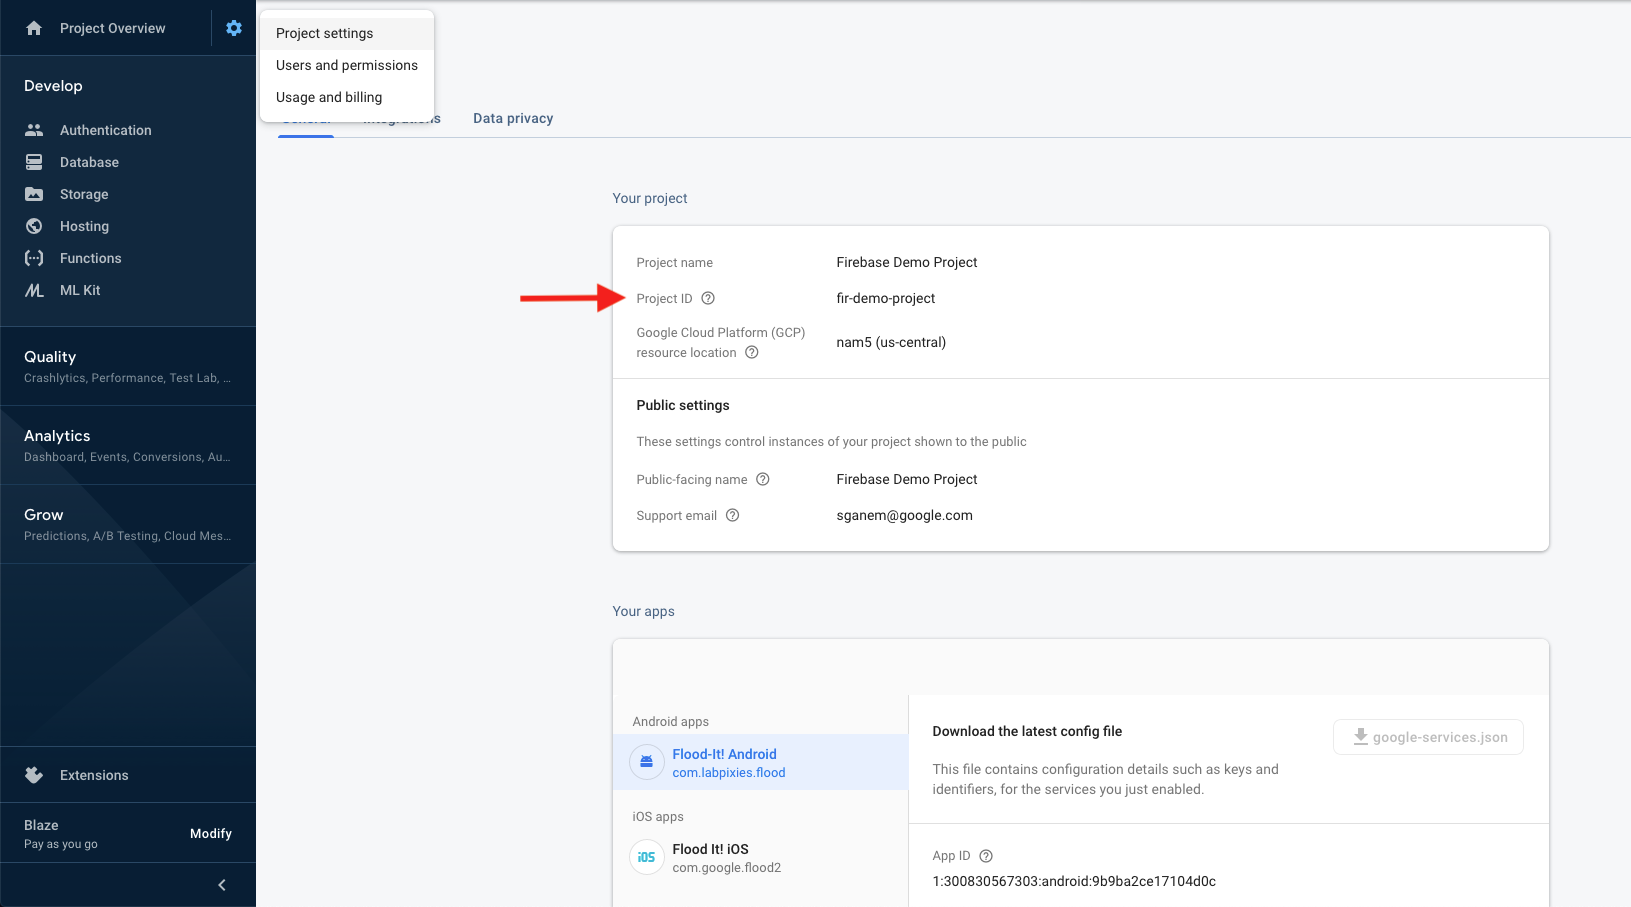Click the Blaze Pay as you go plan label
This screenshot has width=1631, height=907.
[61, 834]
